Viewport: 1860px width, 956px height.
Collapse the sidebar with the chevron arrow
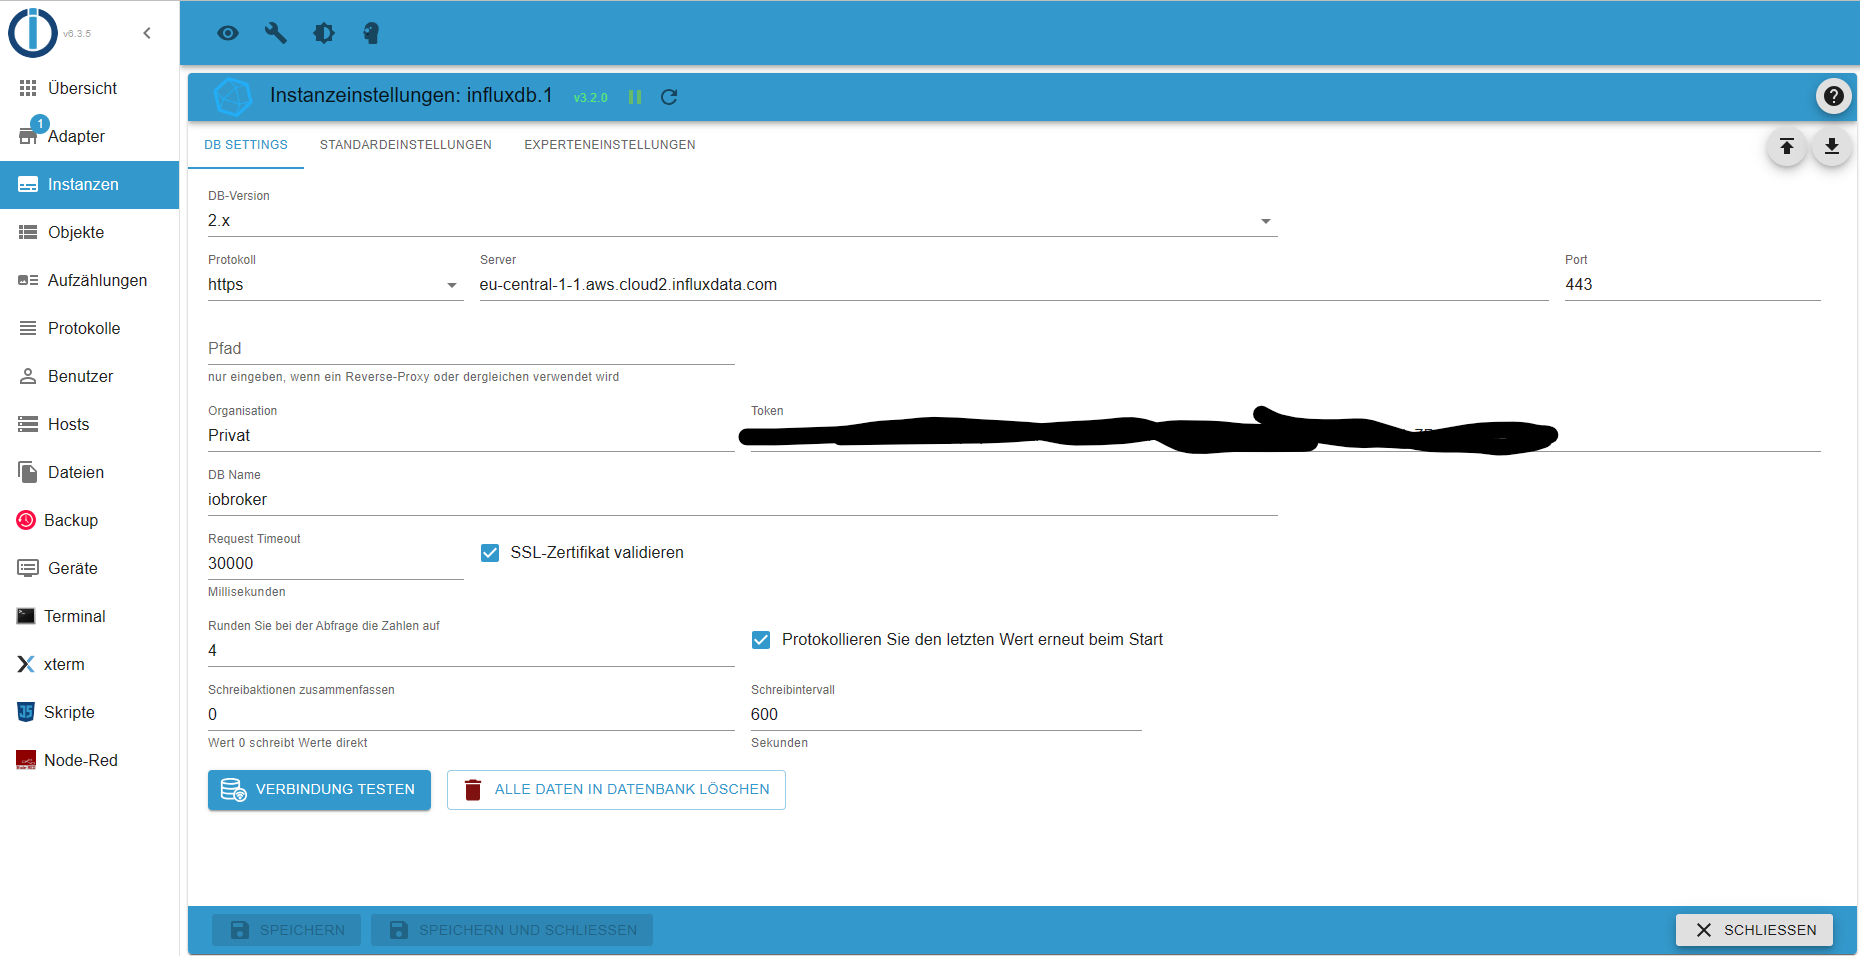coord(147,33)
